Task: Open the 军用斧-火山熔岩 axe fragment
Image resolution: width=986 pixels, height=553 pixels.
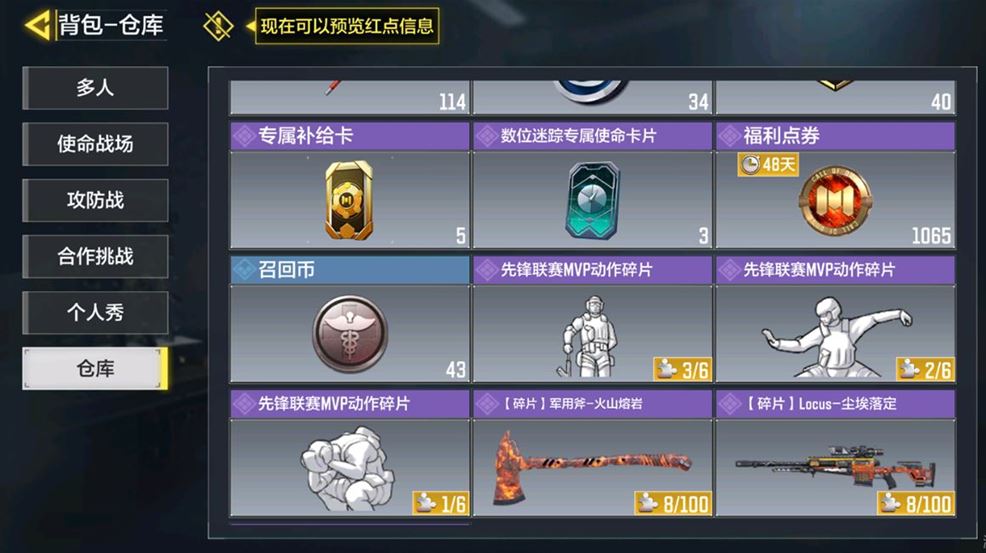Action: tap(592, 453)
